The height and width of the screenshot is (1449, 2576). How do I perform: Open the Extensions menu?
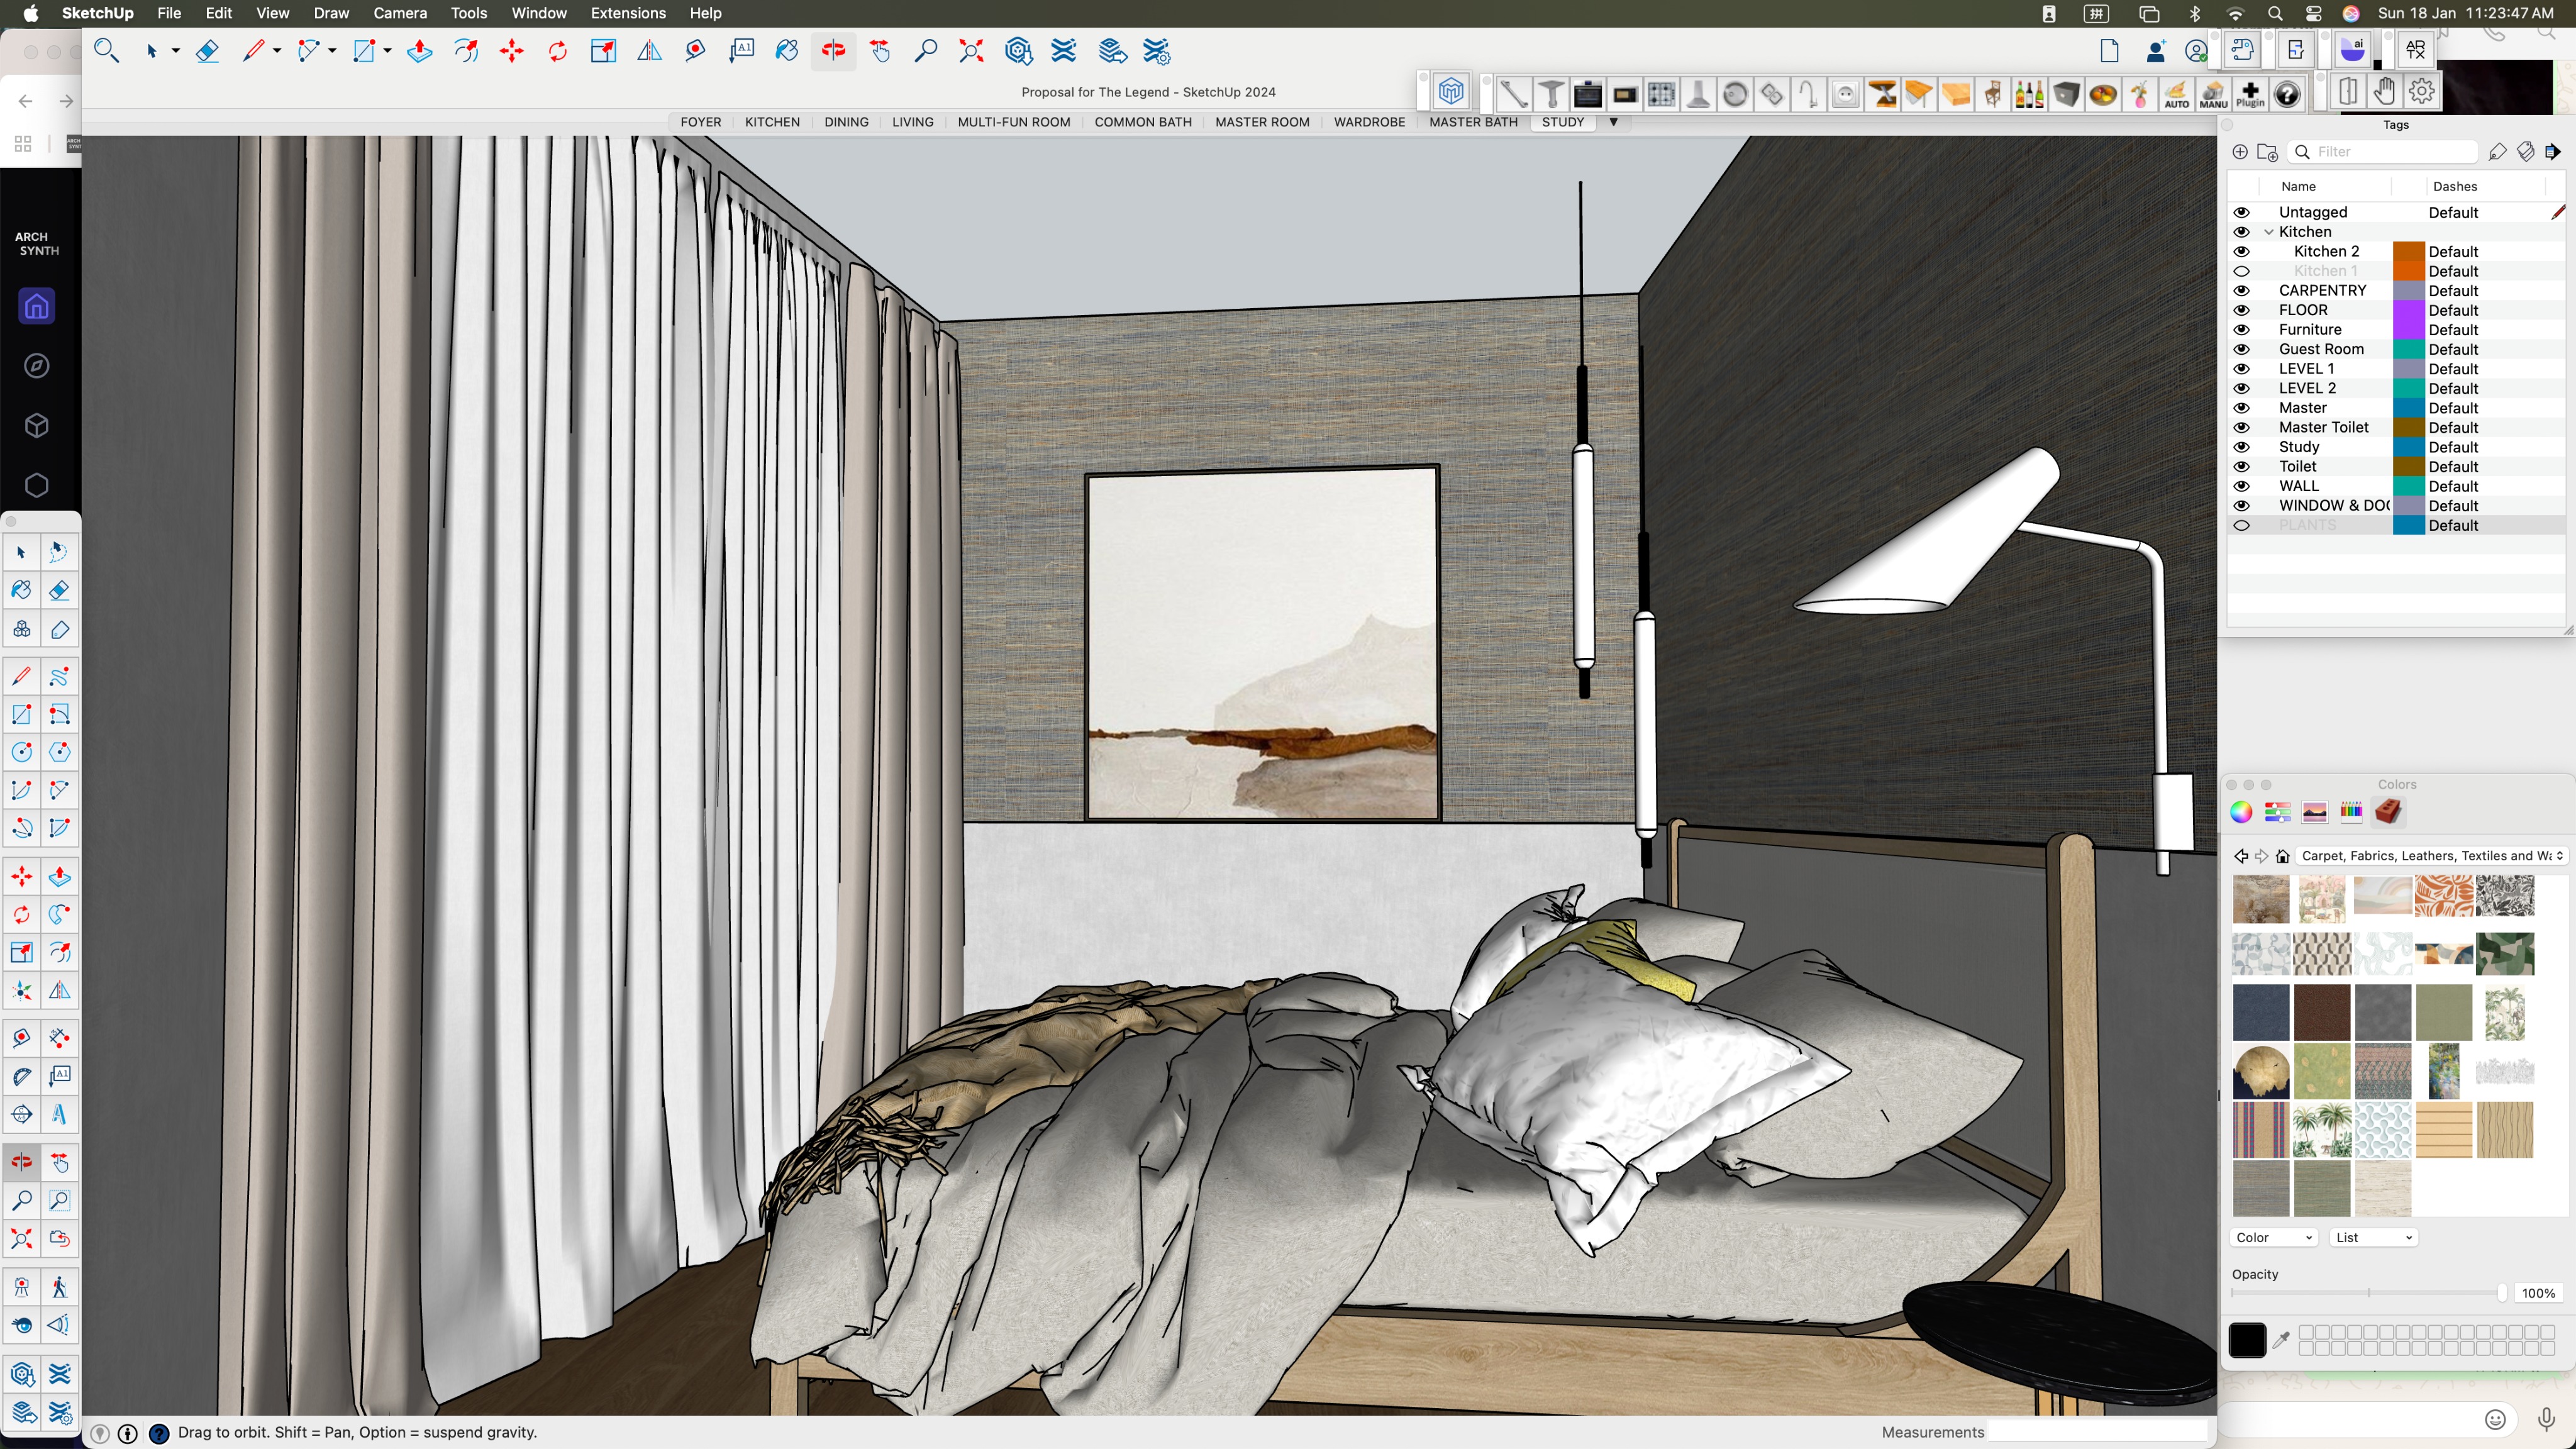pyautogui.click(x=627, y=13)
